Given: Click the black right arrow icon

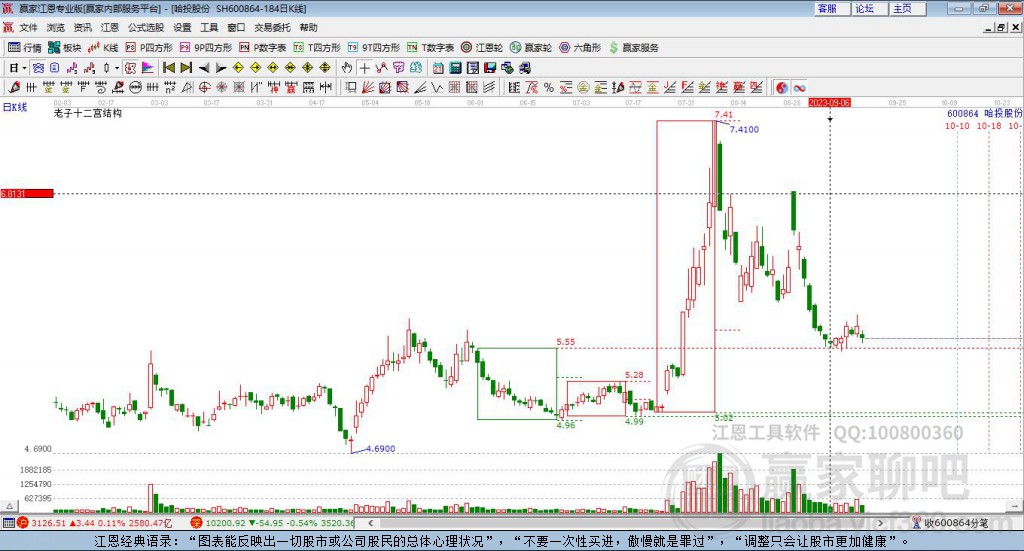Looking at the screenshot, I should [221, 68].
